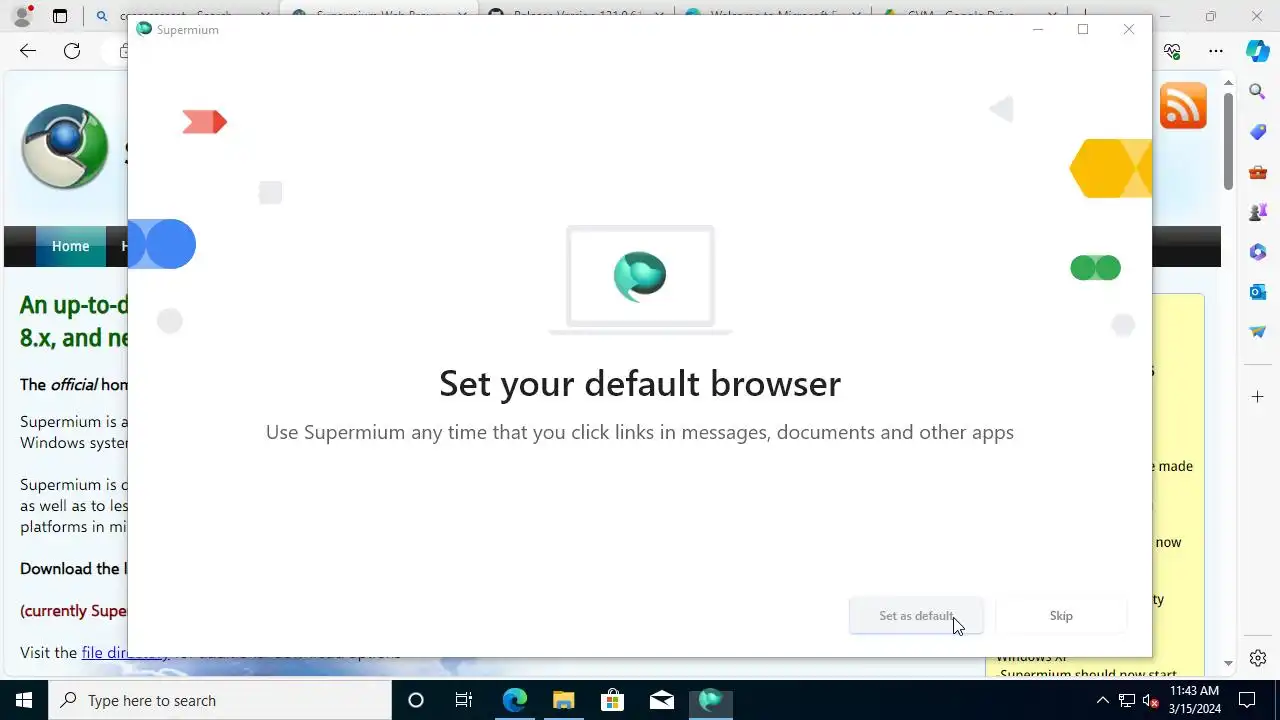The width and height of the screenshot is (1280, 720).
Task: Refresh the Edge page
Action: tap(72, 51)
